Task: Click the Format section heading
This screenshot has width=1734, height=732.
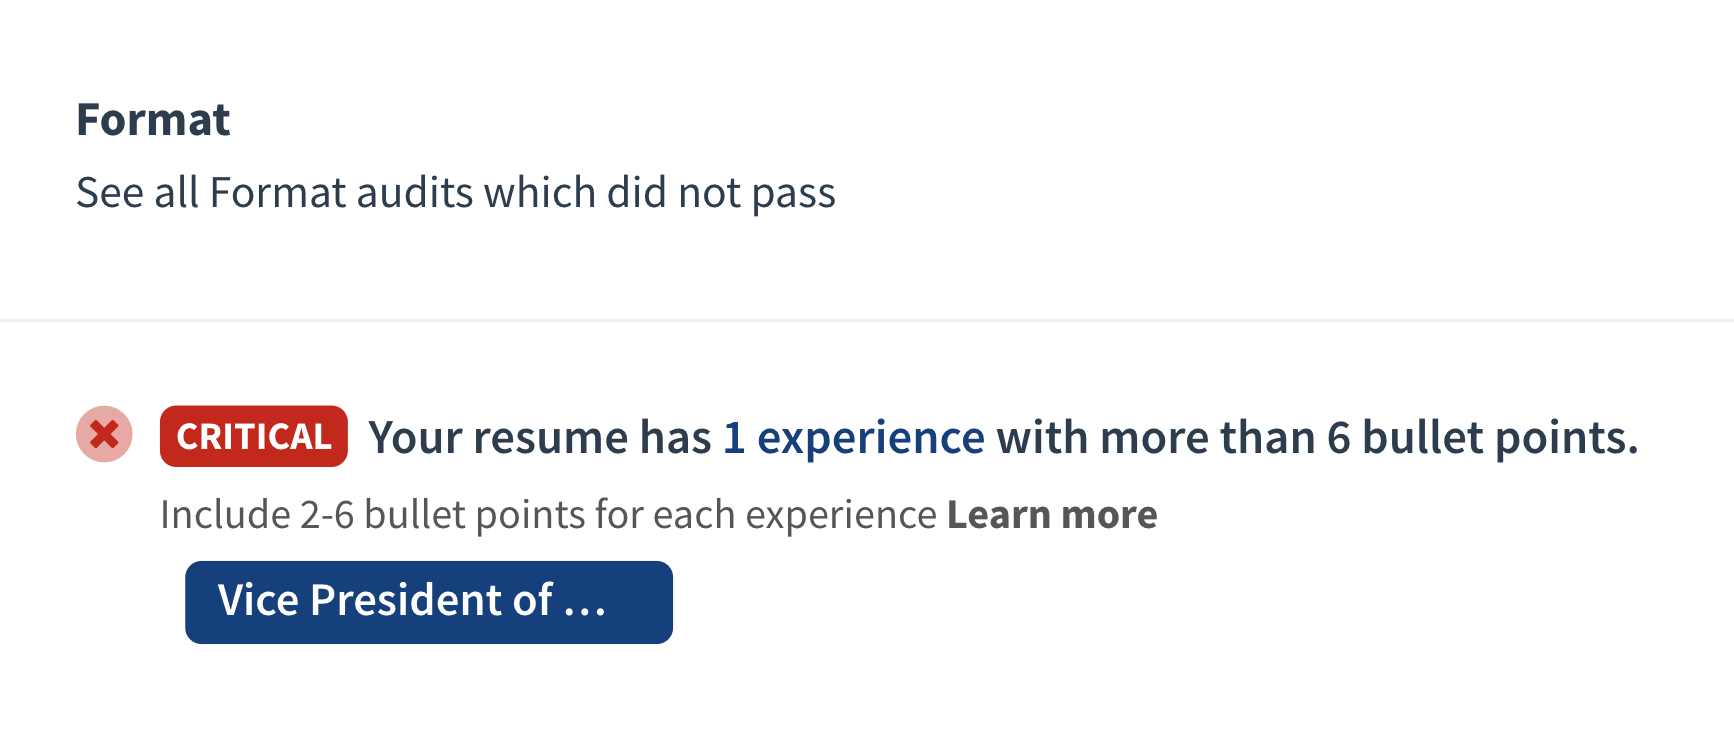Action: click(154, 118)
